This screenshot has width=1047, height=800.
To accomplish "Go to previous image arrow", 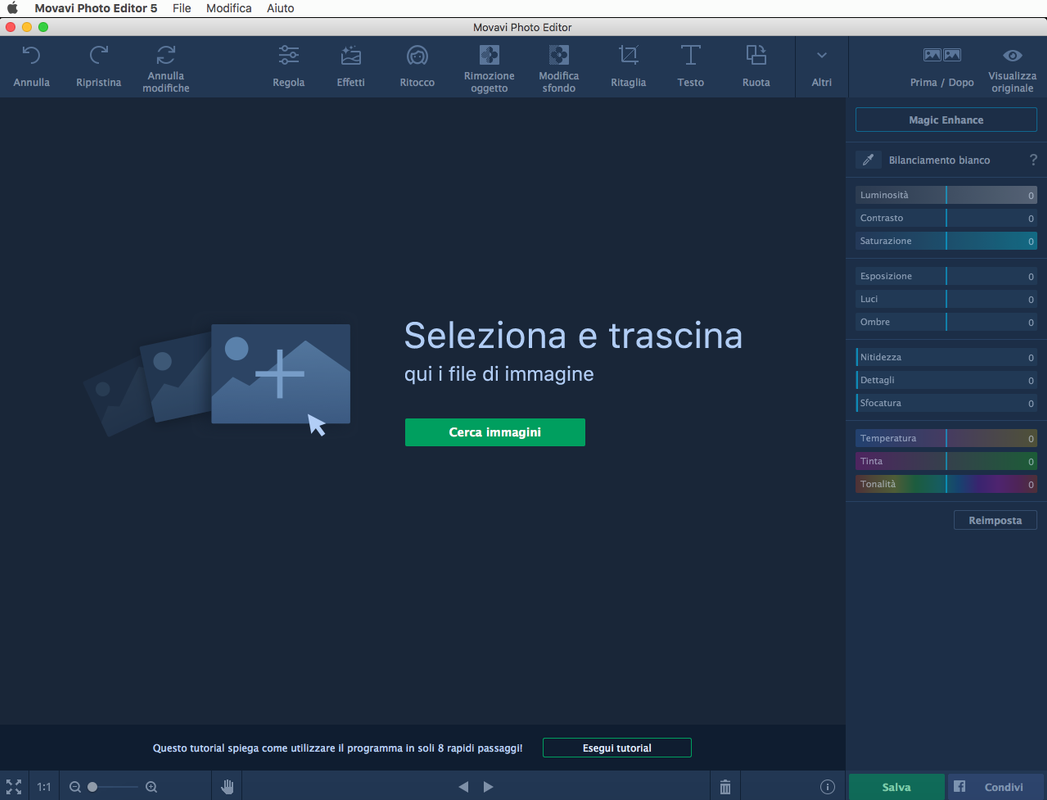I will click(463, 787).
